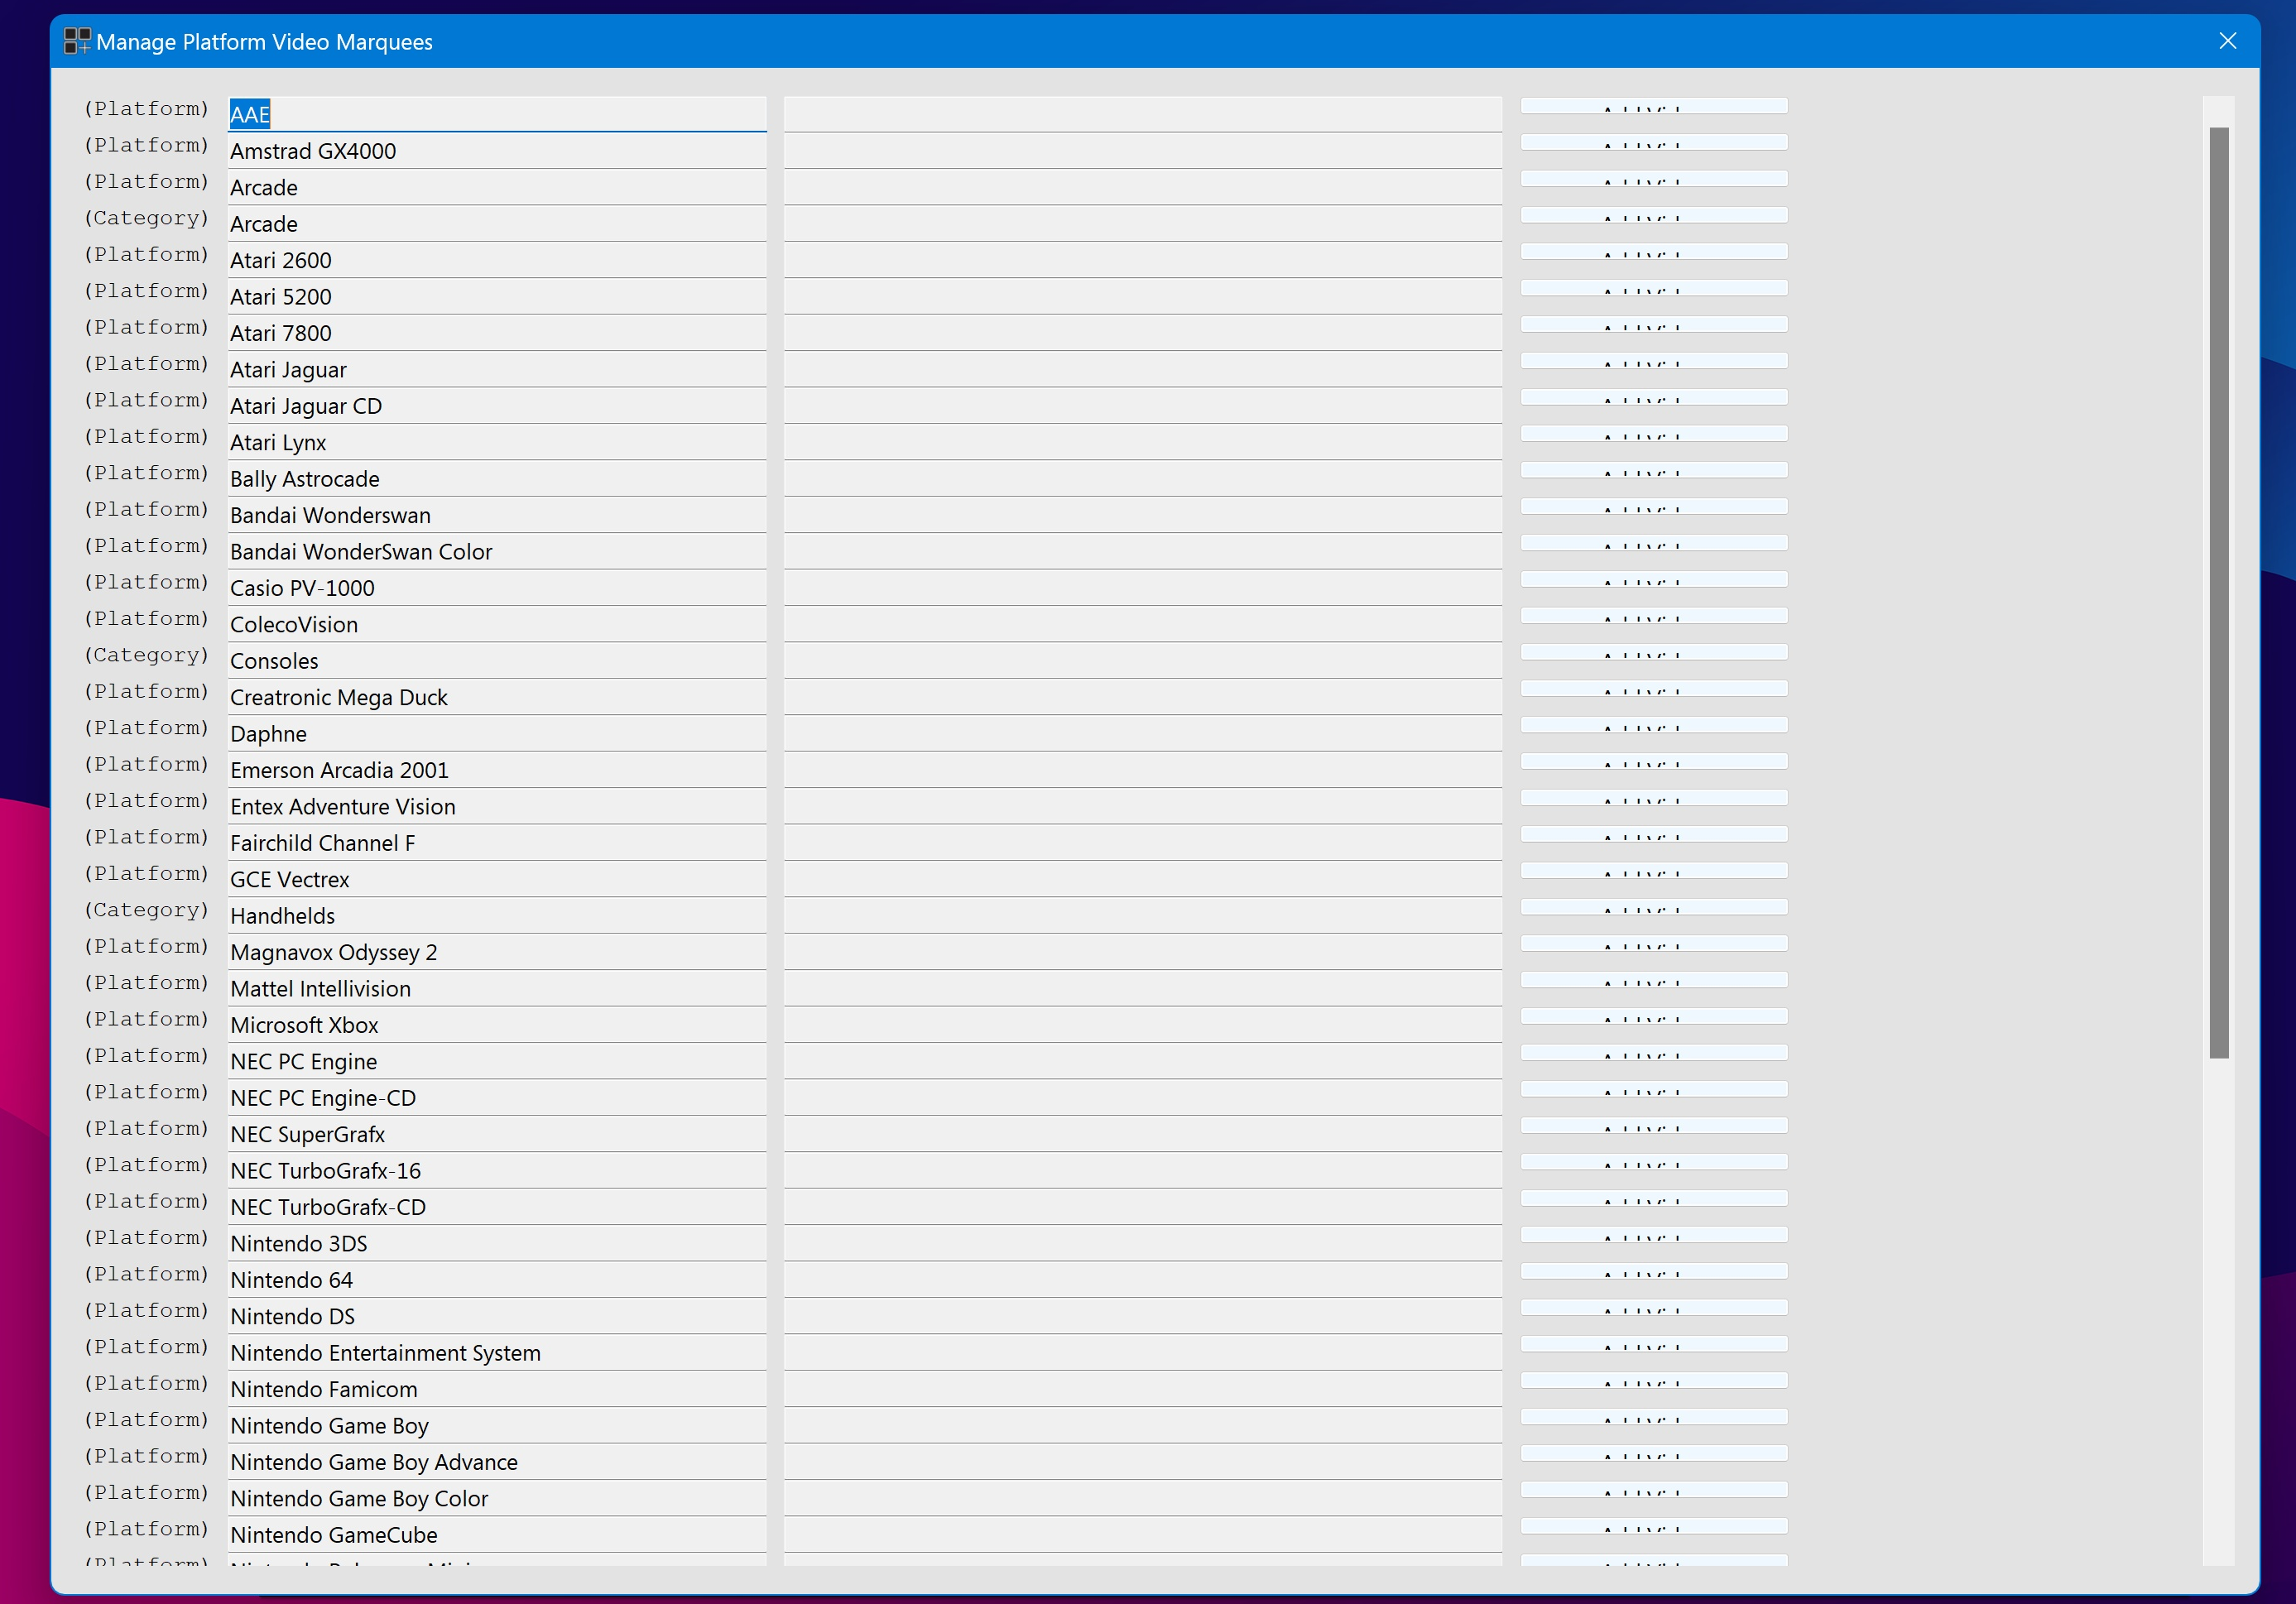2296x1604 pixels.
Task: Select the Creatronic Mega Duck name field
Action: (497, 697)
